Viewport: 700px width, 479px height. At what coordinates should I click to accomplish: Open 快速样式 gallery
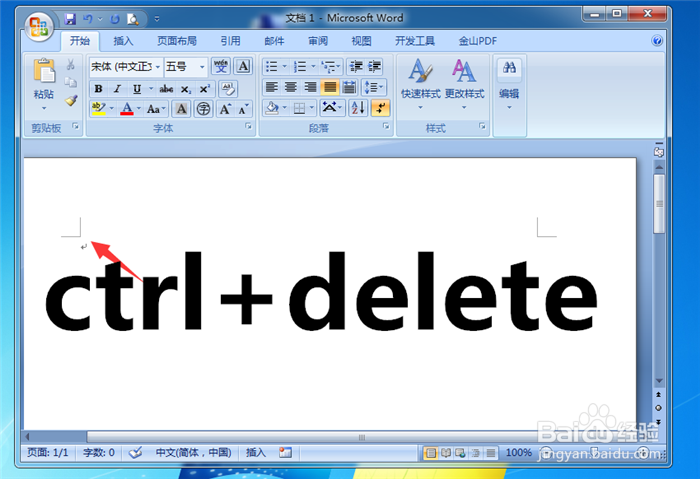[x=420, y=83]
